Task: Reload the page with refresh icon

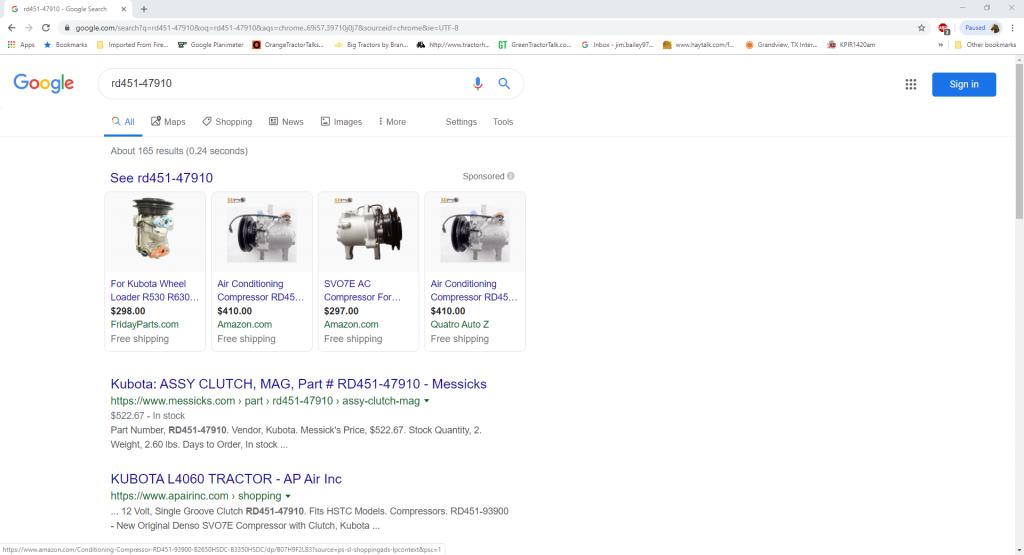Action: click(x=46, y=28)
